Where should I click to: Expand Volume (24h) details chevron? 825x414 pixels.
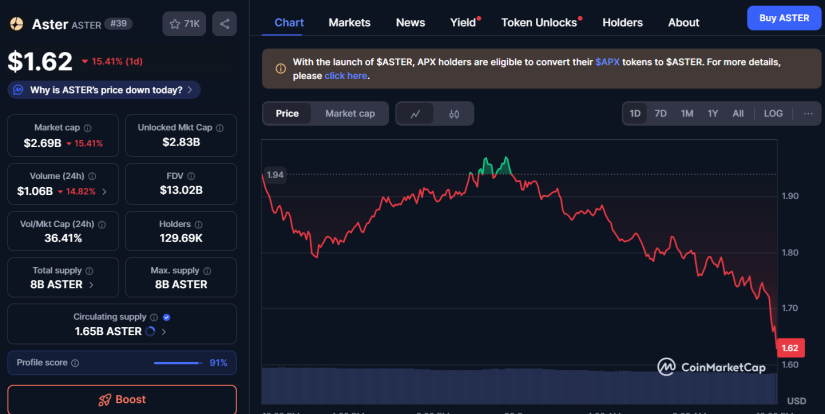104,191
